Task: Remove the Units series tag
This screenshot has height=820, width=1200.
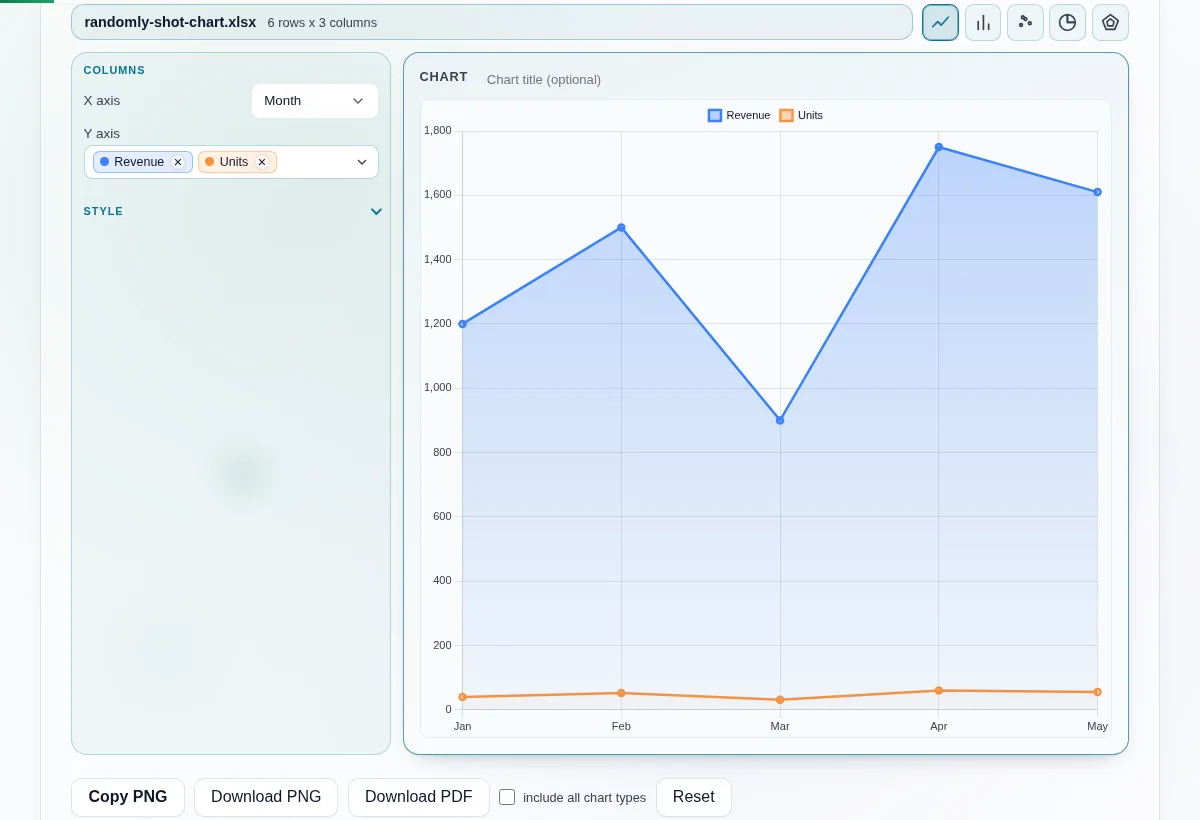Action: click(262, 162)
